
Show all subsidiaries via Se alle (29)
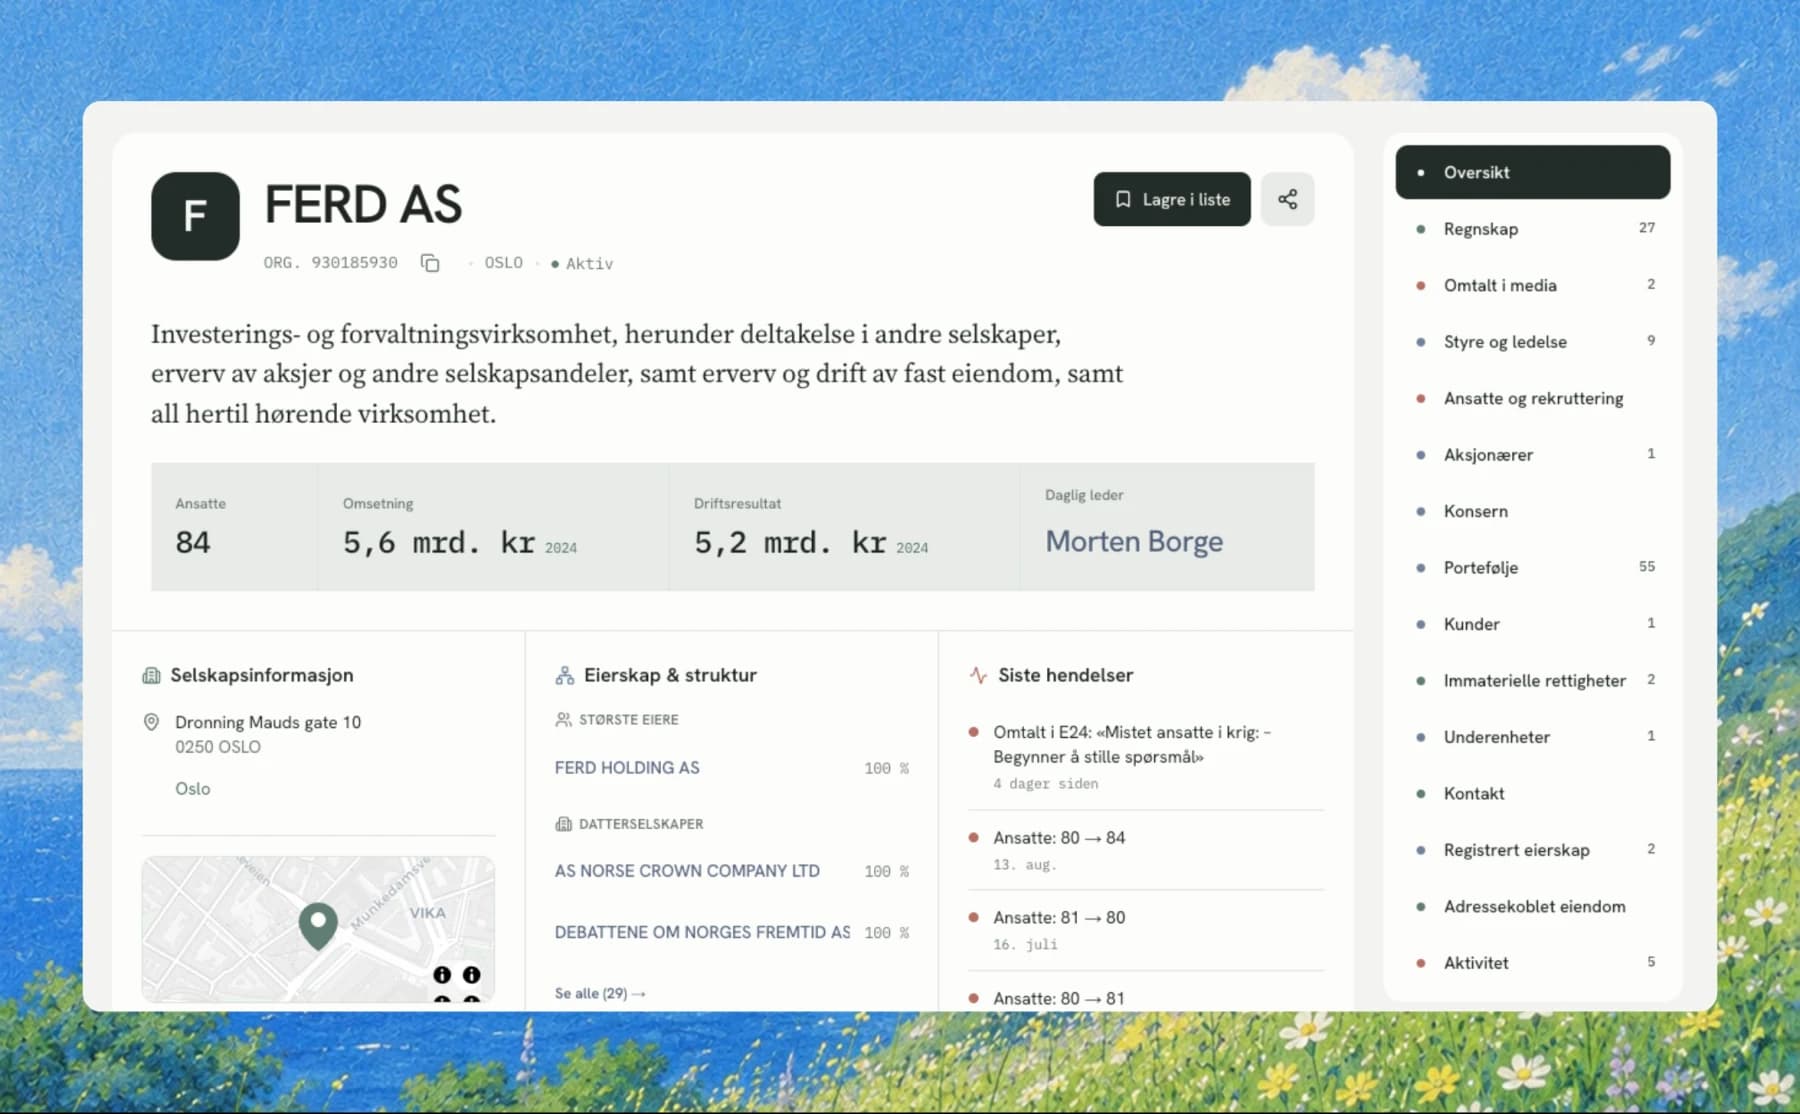click(x=600, y=993)
